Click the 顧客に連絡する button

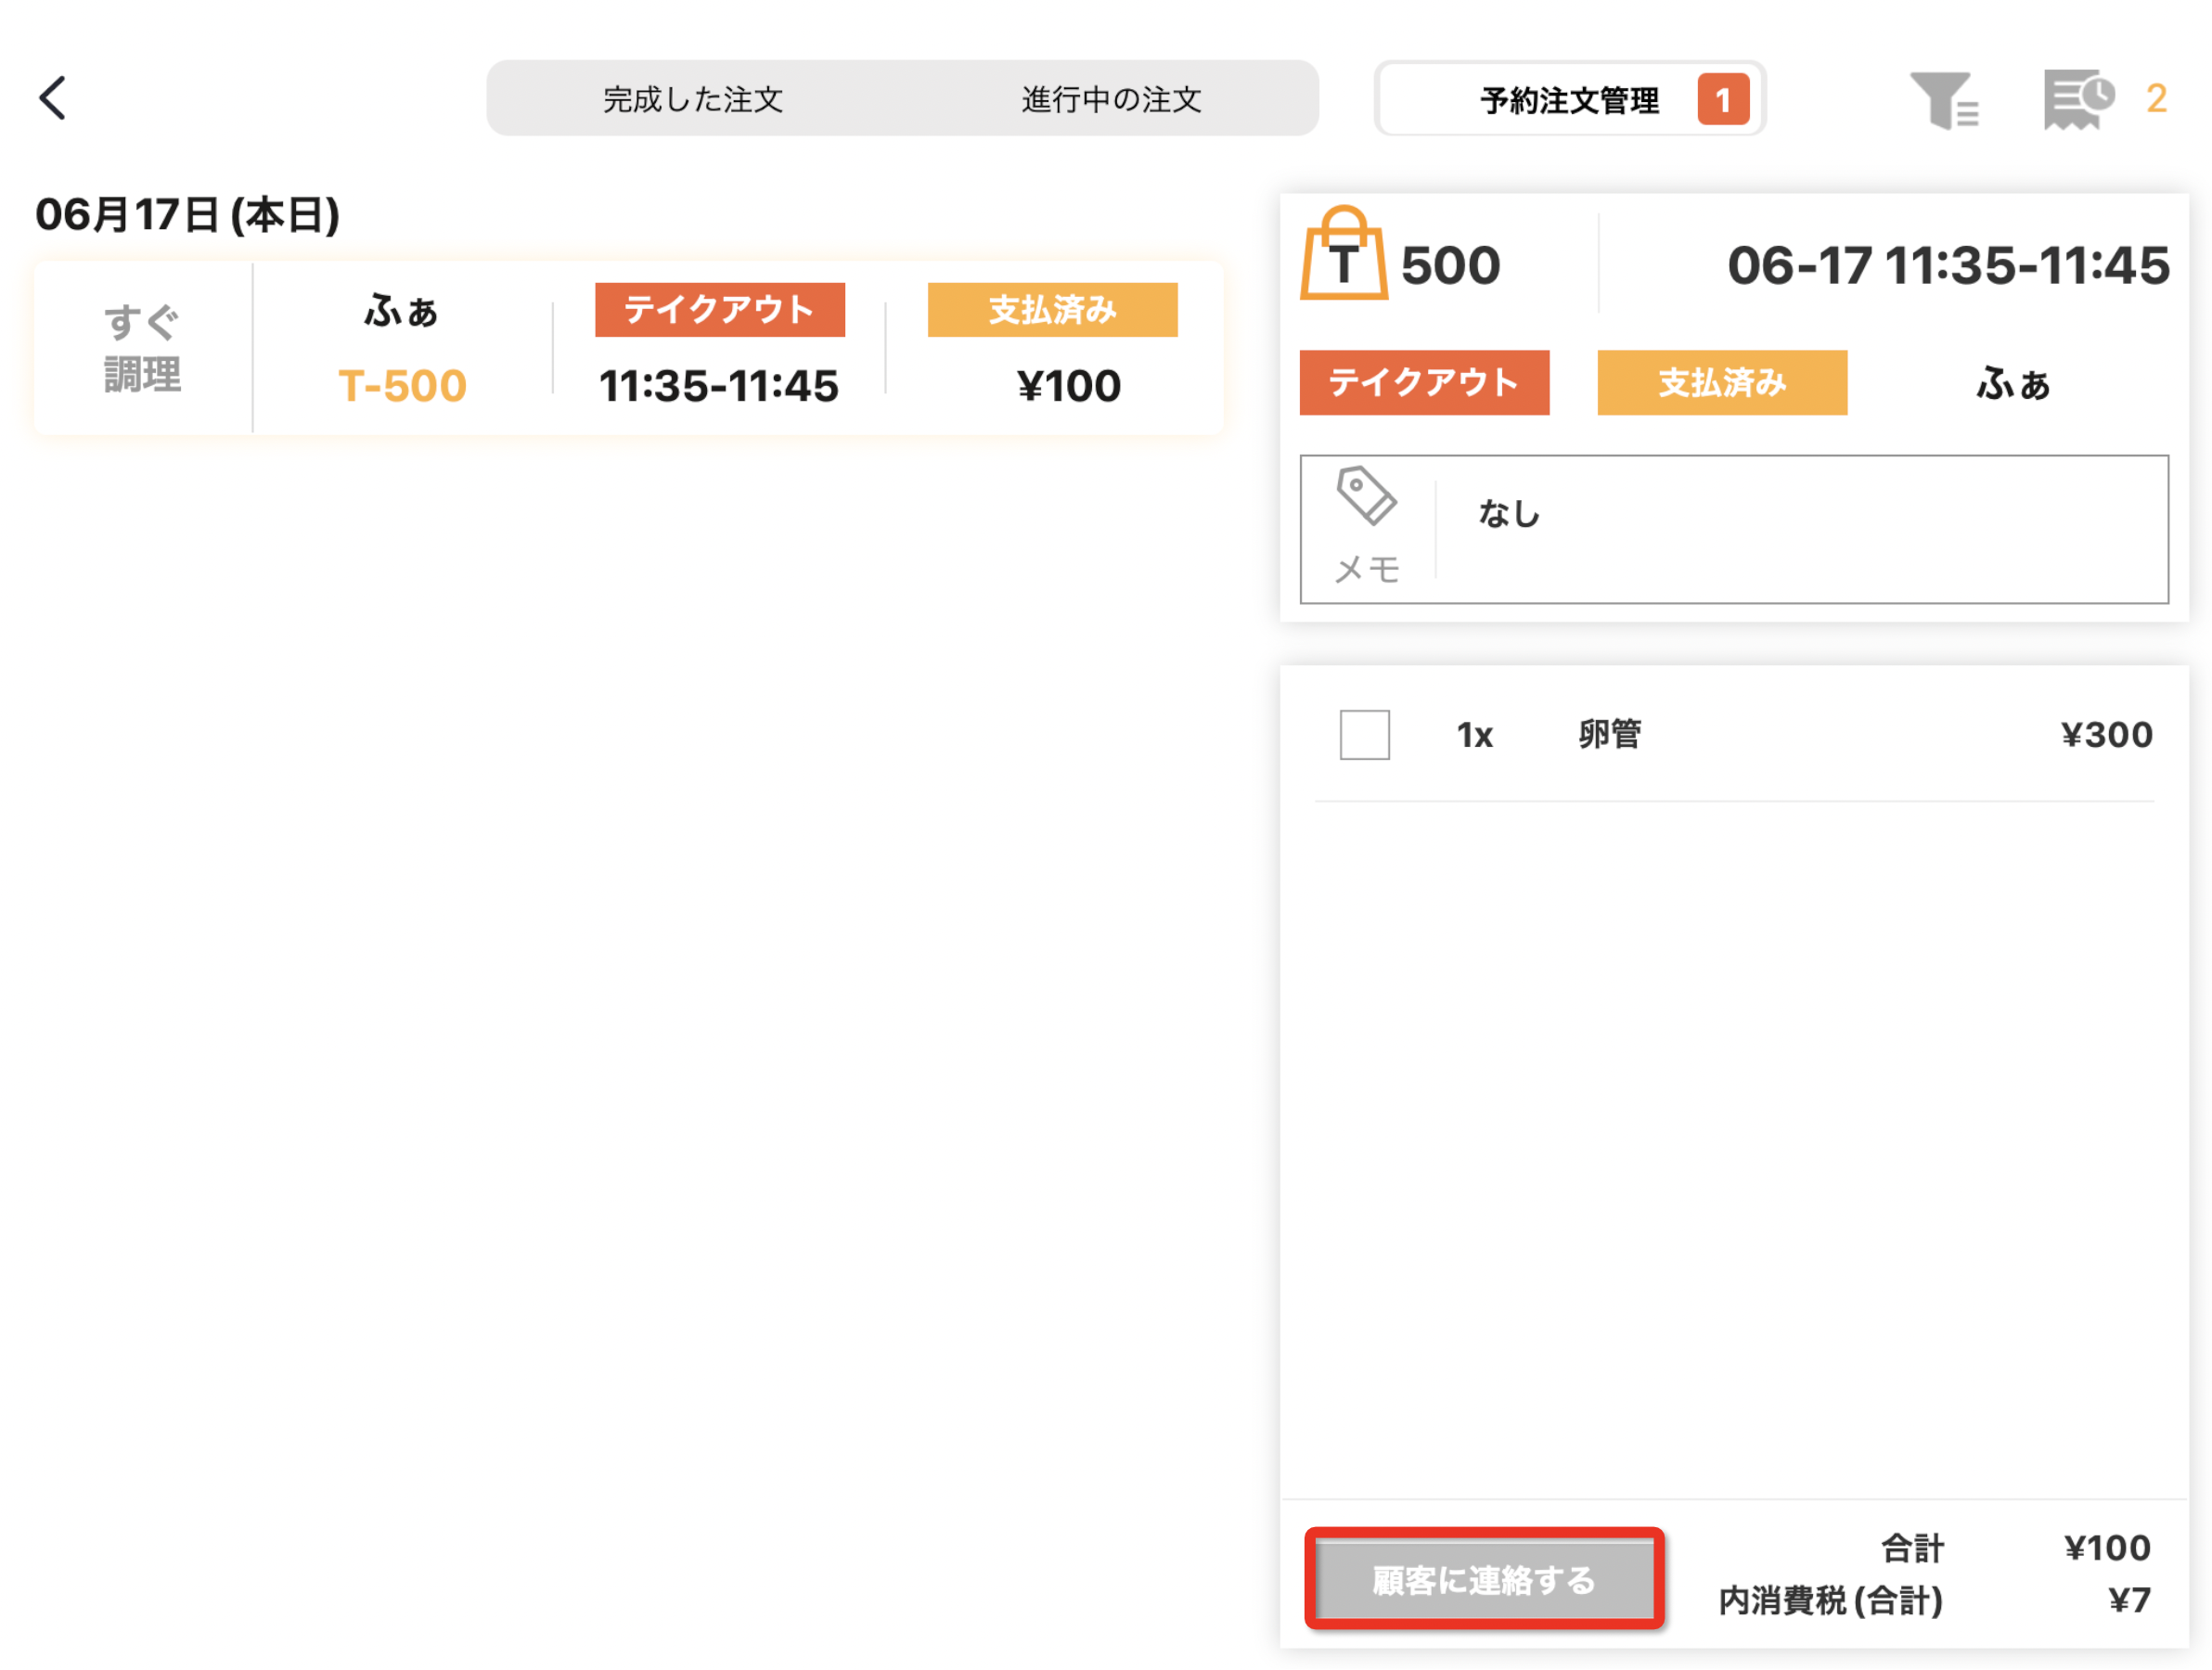tap(1484, 1579)
